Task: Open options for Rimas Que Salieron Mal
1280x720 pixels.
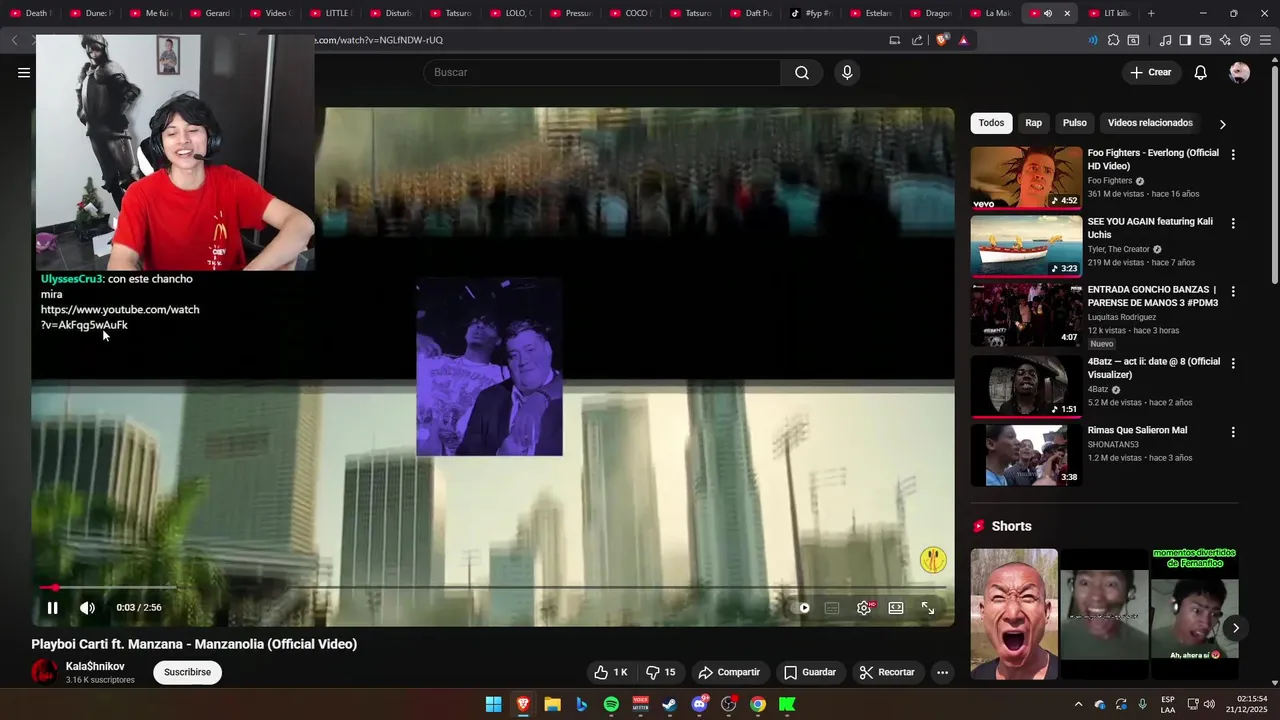Action: [1233, 432]
